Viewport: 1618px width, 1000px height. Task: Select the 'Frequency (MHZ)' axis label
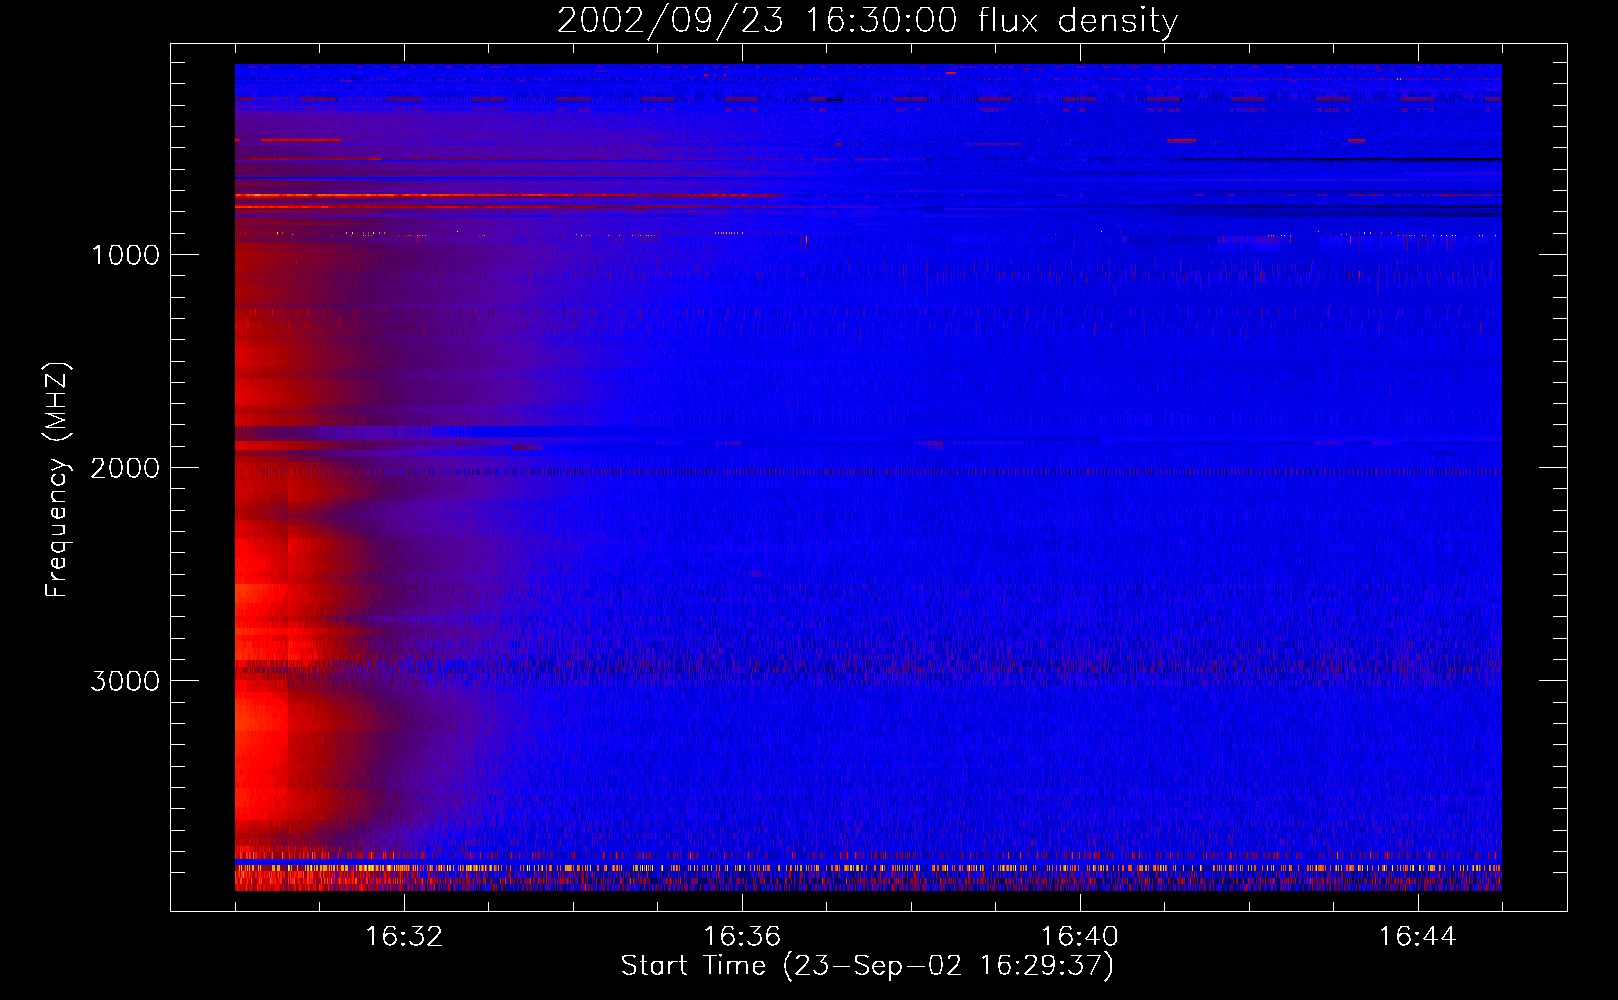click(57, 480)
